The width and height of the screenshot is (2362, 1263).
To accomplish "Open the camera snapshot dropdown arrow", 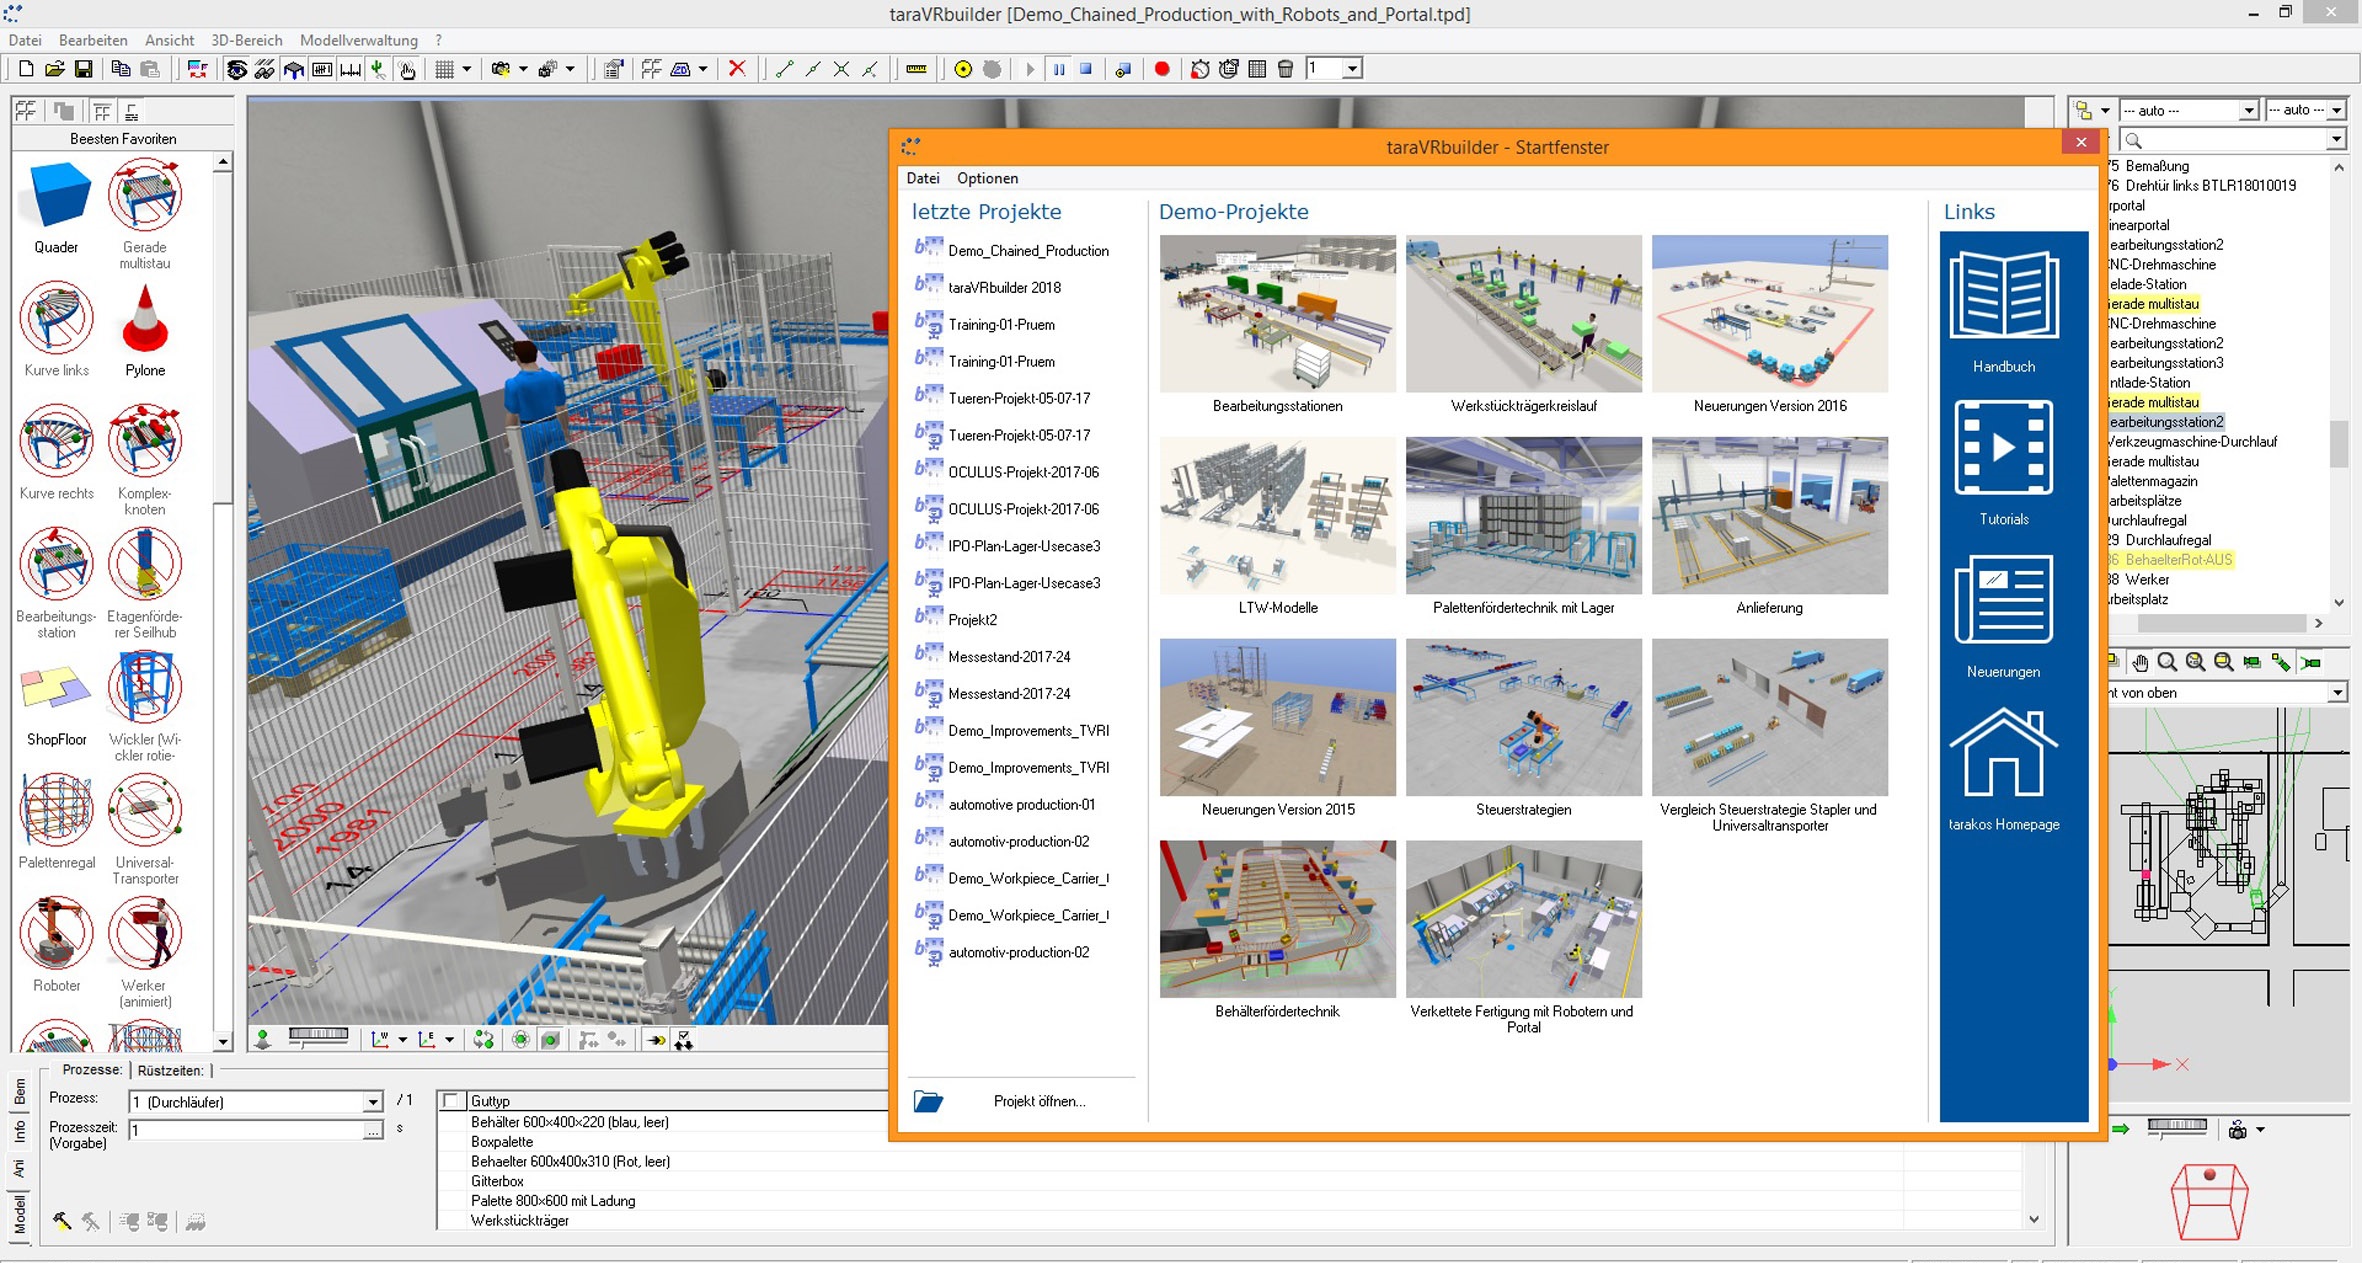I will pos(523,69).
